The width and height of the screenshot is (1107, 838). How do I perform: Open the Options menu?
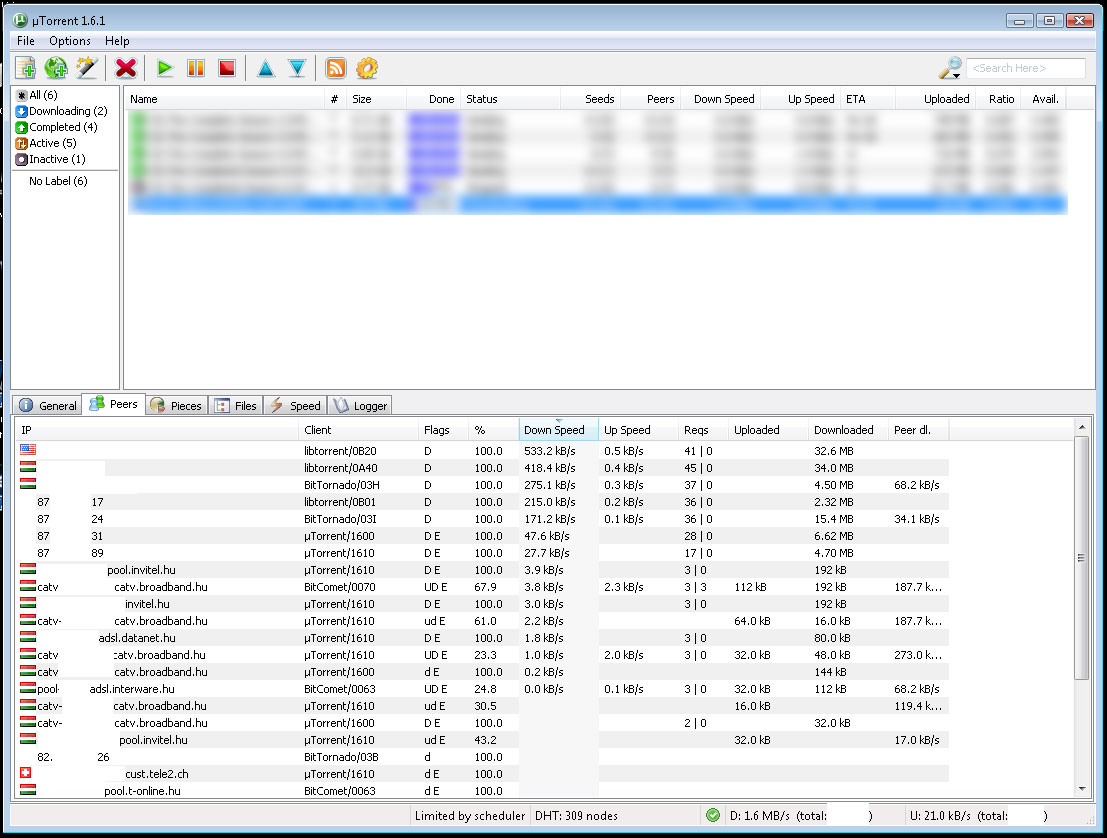(x=70, y=41)
